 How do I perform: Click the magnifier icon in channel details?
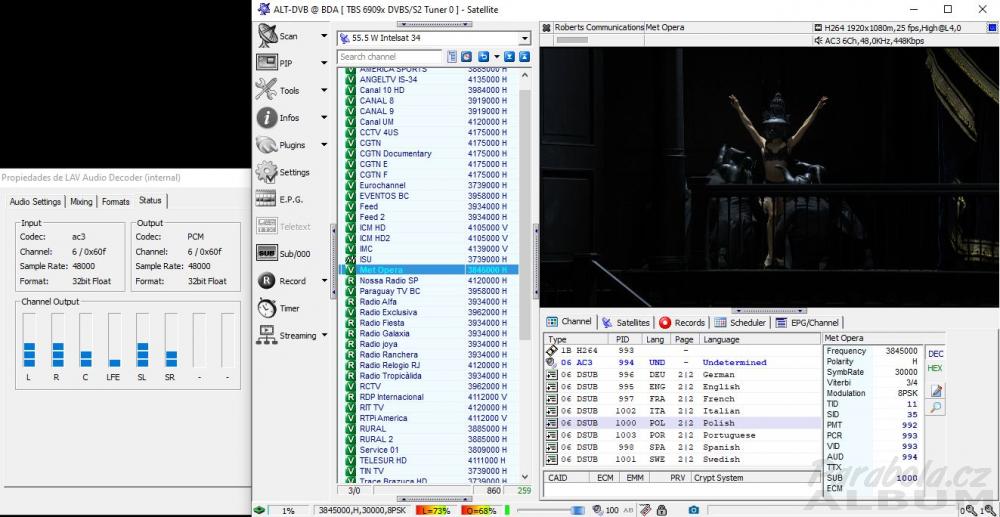point(936,407)
